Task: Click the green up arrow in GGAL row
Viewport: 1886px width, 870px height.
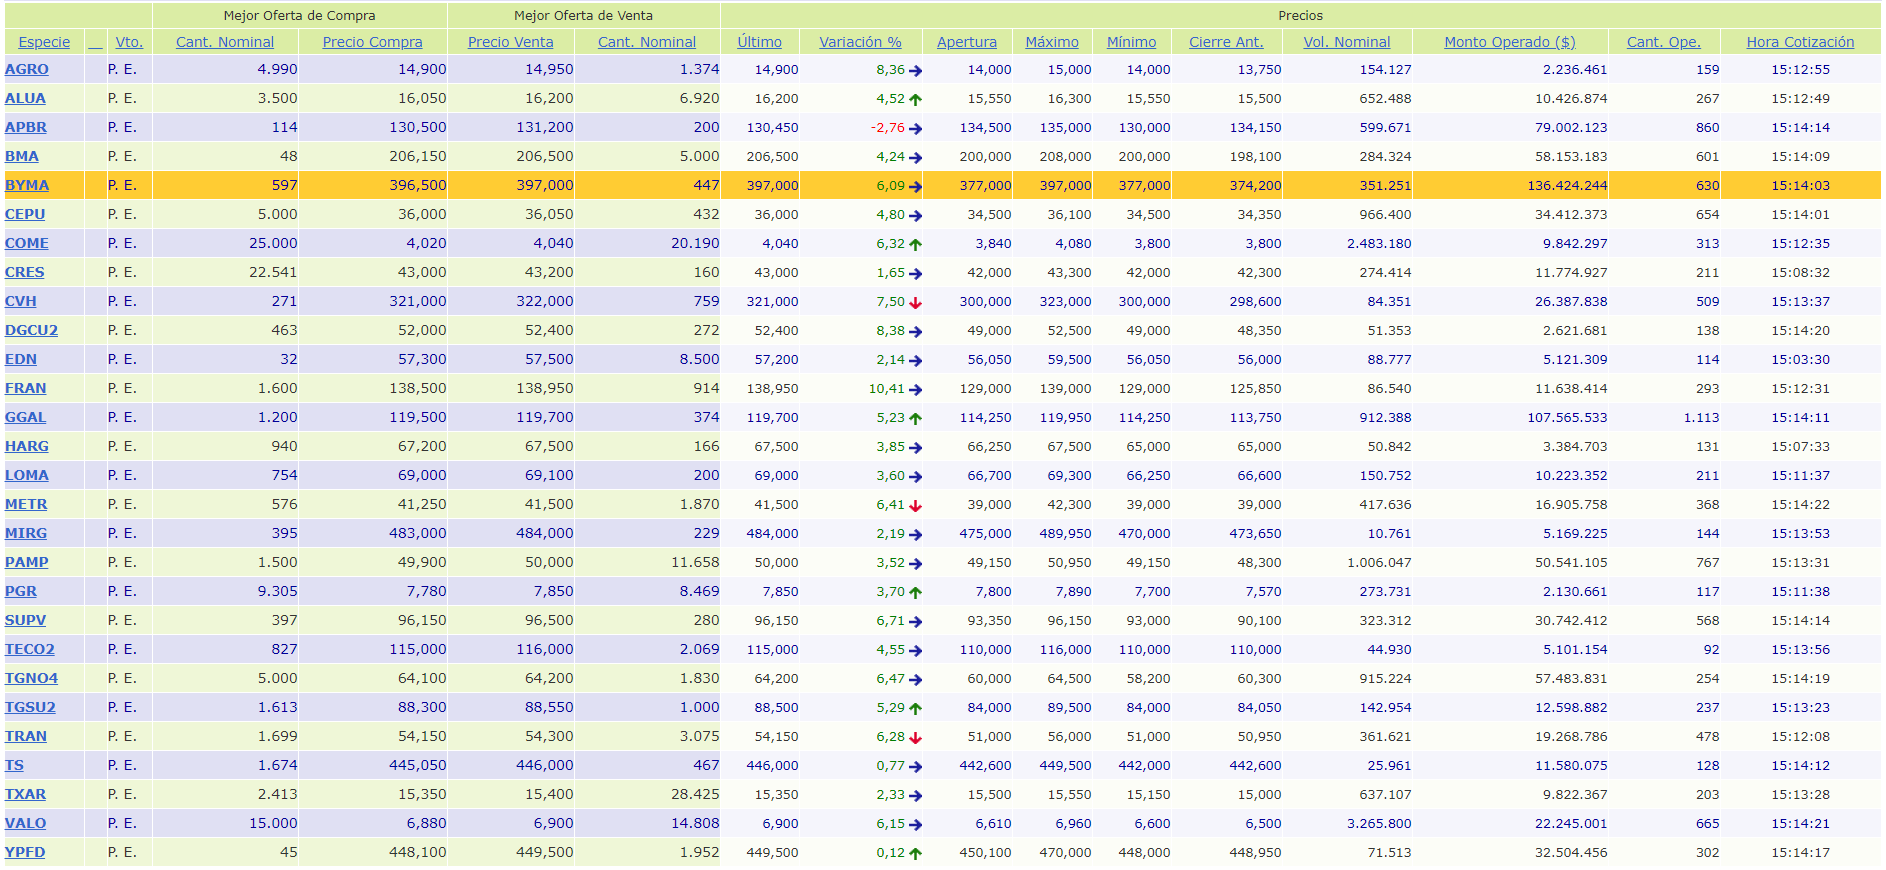Action: point(915,418)
